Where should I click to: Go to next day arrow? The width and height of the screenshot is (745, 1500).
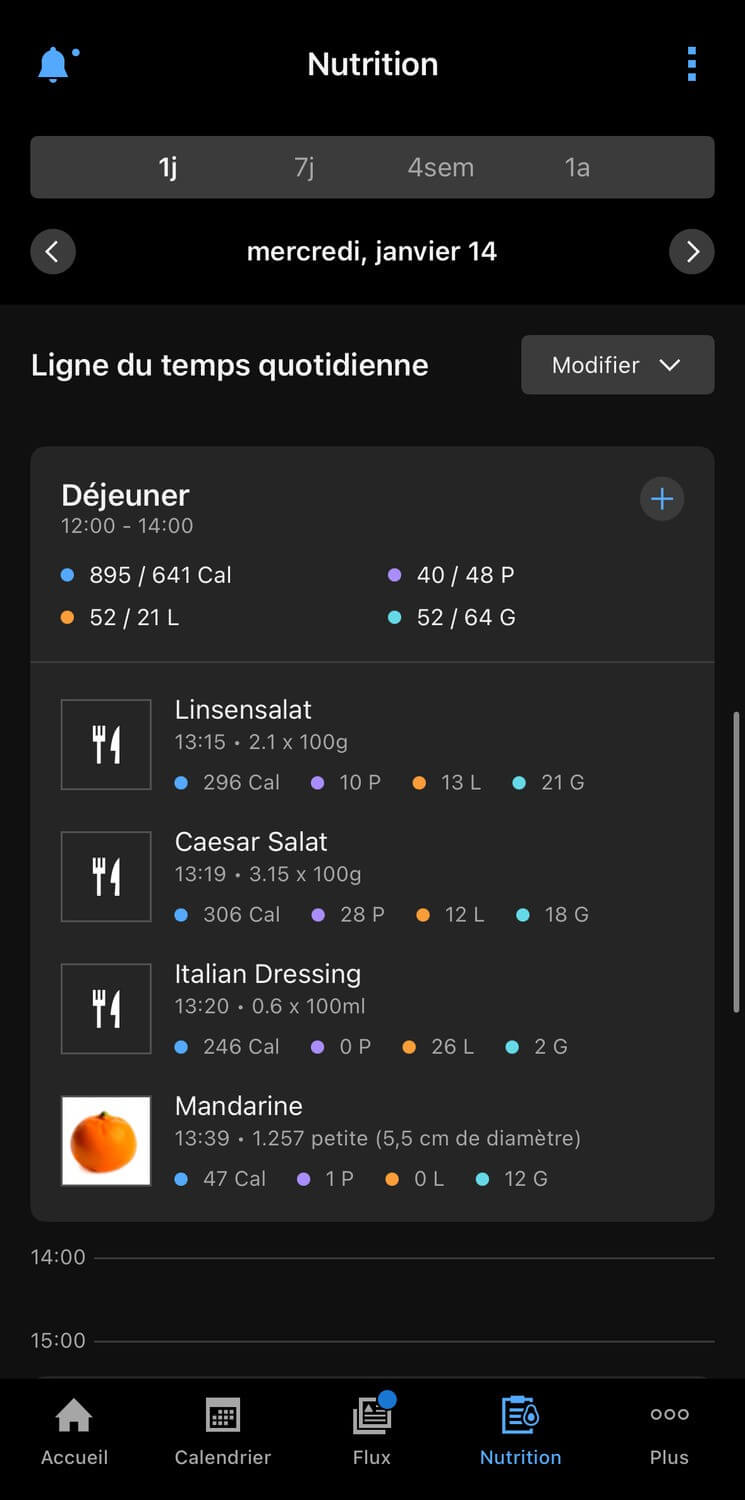[691, 251]
